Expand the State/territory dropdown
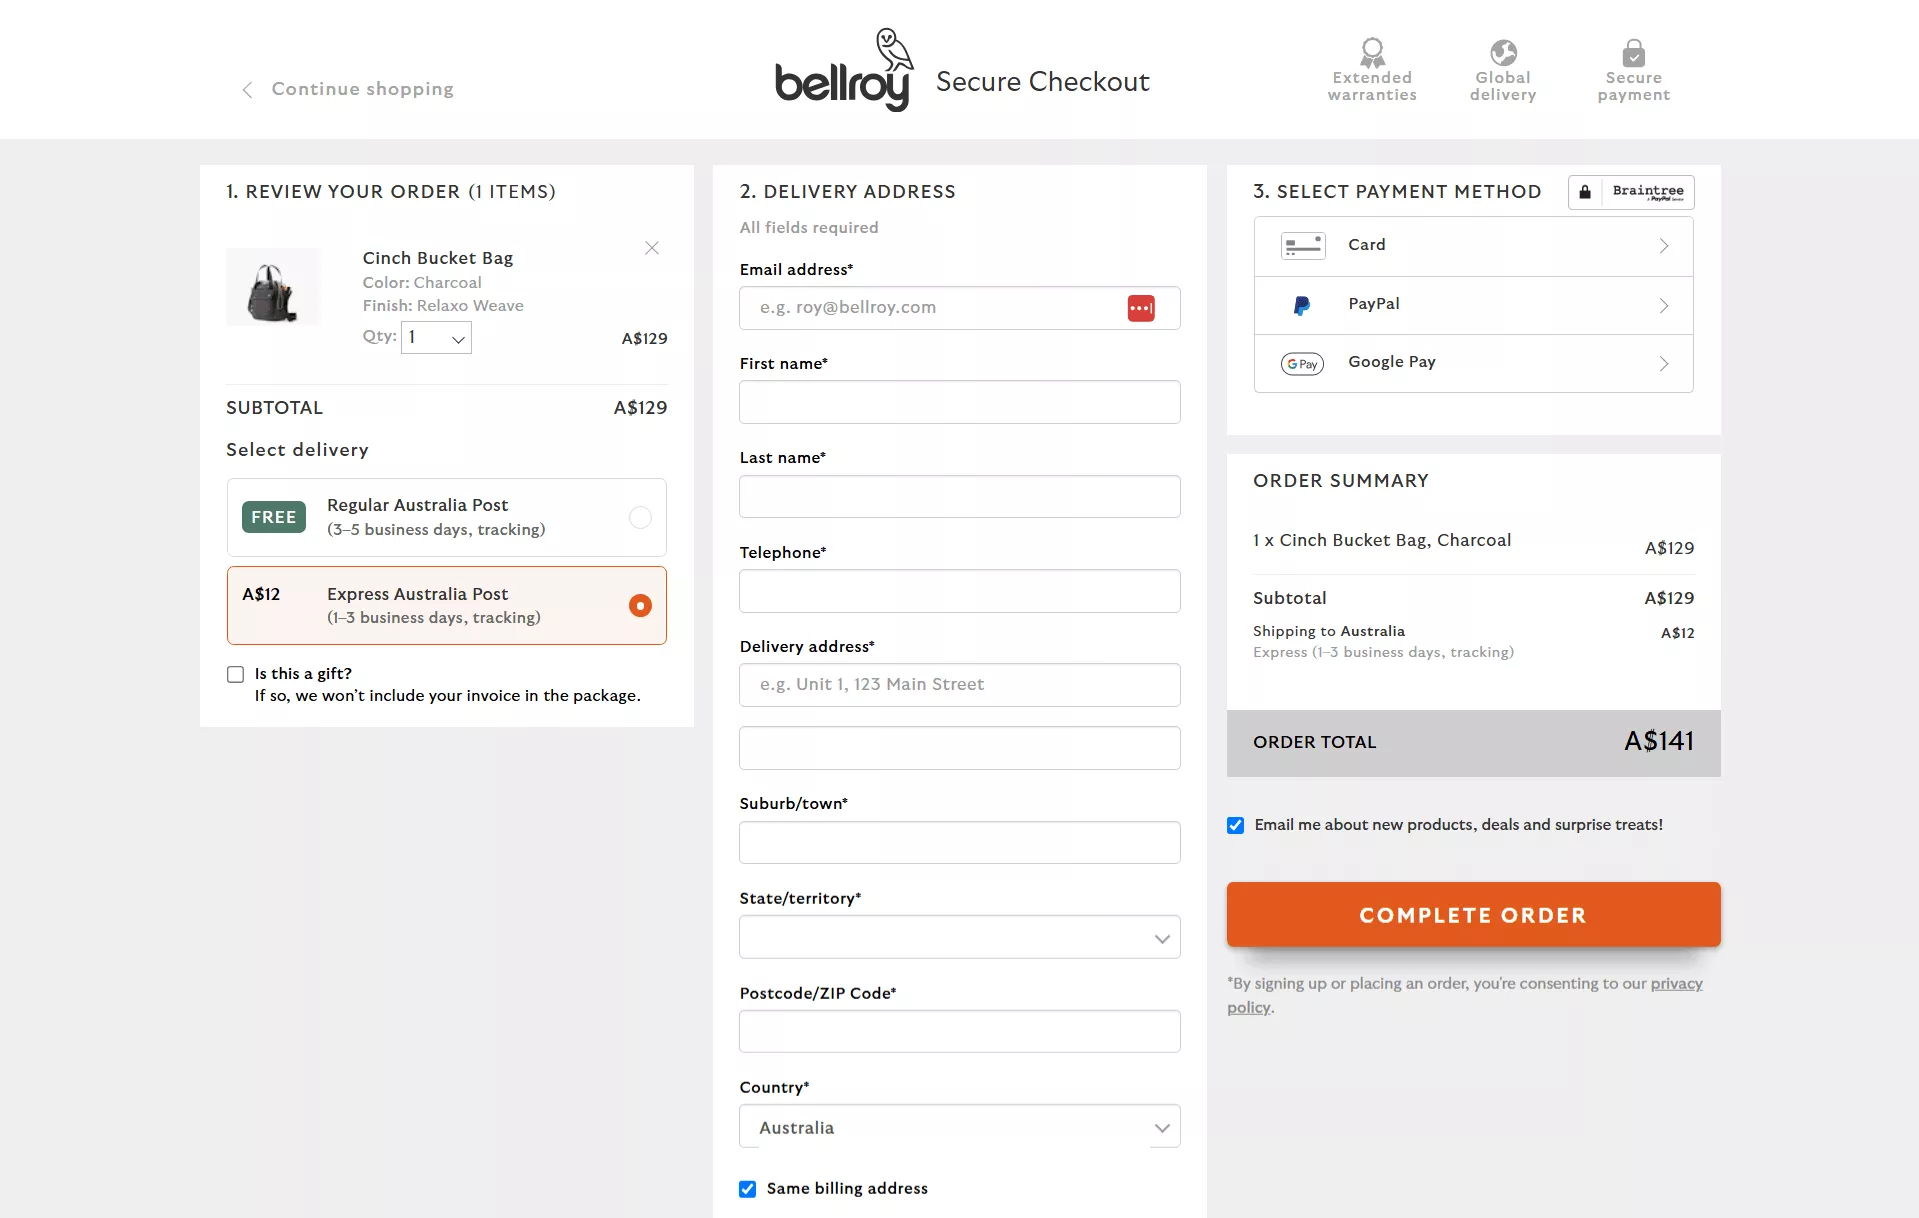Screen dimensions: 1919x1218 (x=959, y=938)
